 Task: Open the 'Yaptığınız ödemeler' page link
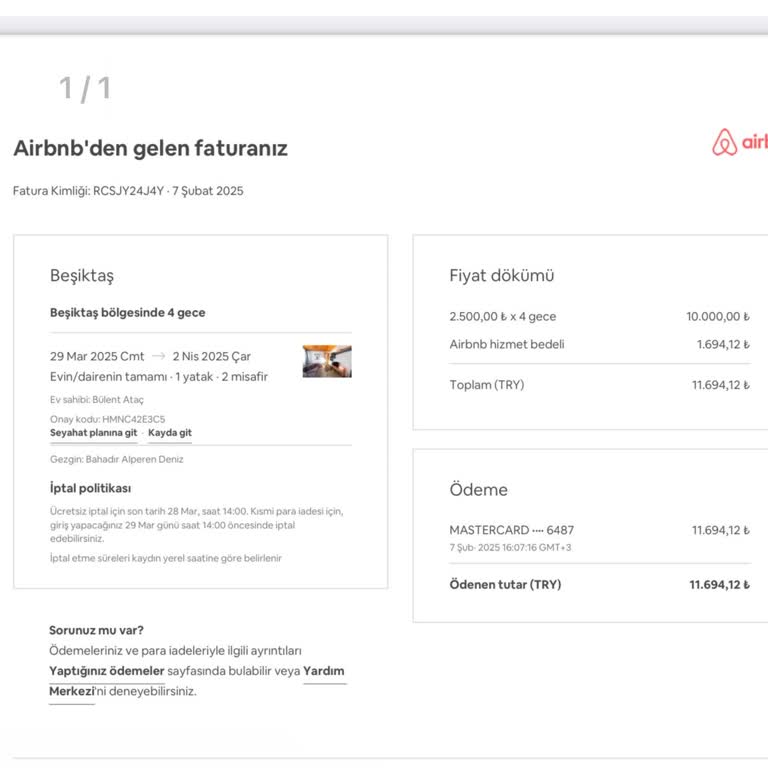tap(107, 671)
